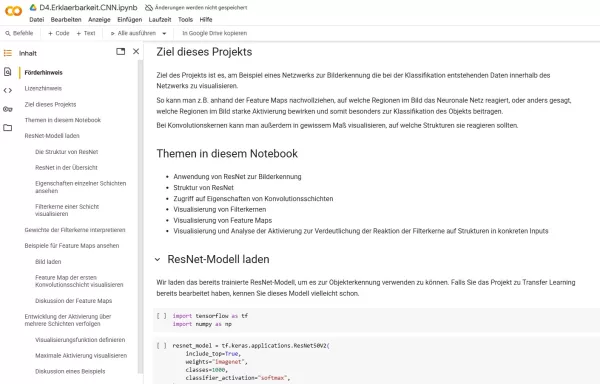Screen dimensions: 600x384
Task: Click inside the import tensorflow code line
Action: 210,316
